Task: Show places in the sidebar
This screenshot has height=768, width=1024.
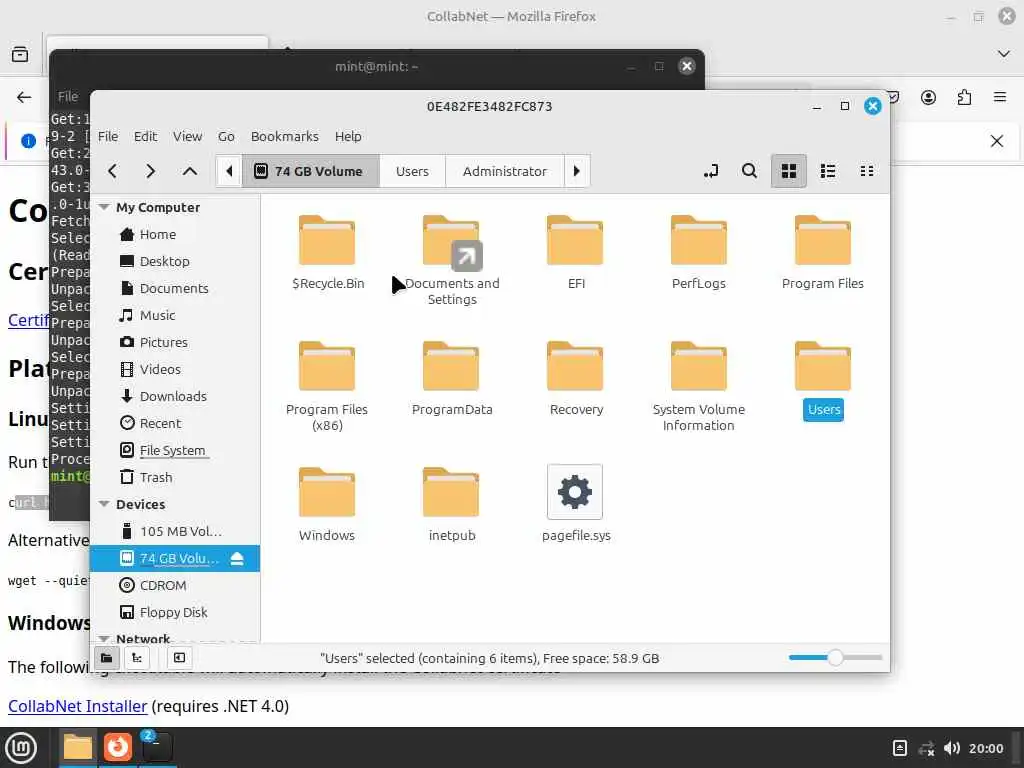Action: click(106, 658)
